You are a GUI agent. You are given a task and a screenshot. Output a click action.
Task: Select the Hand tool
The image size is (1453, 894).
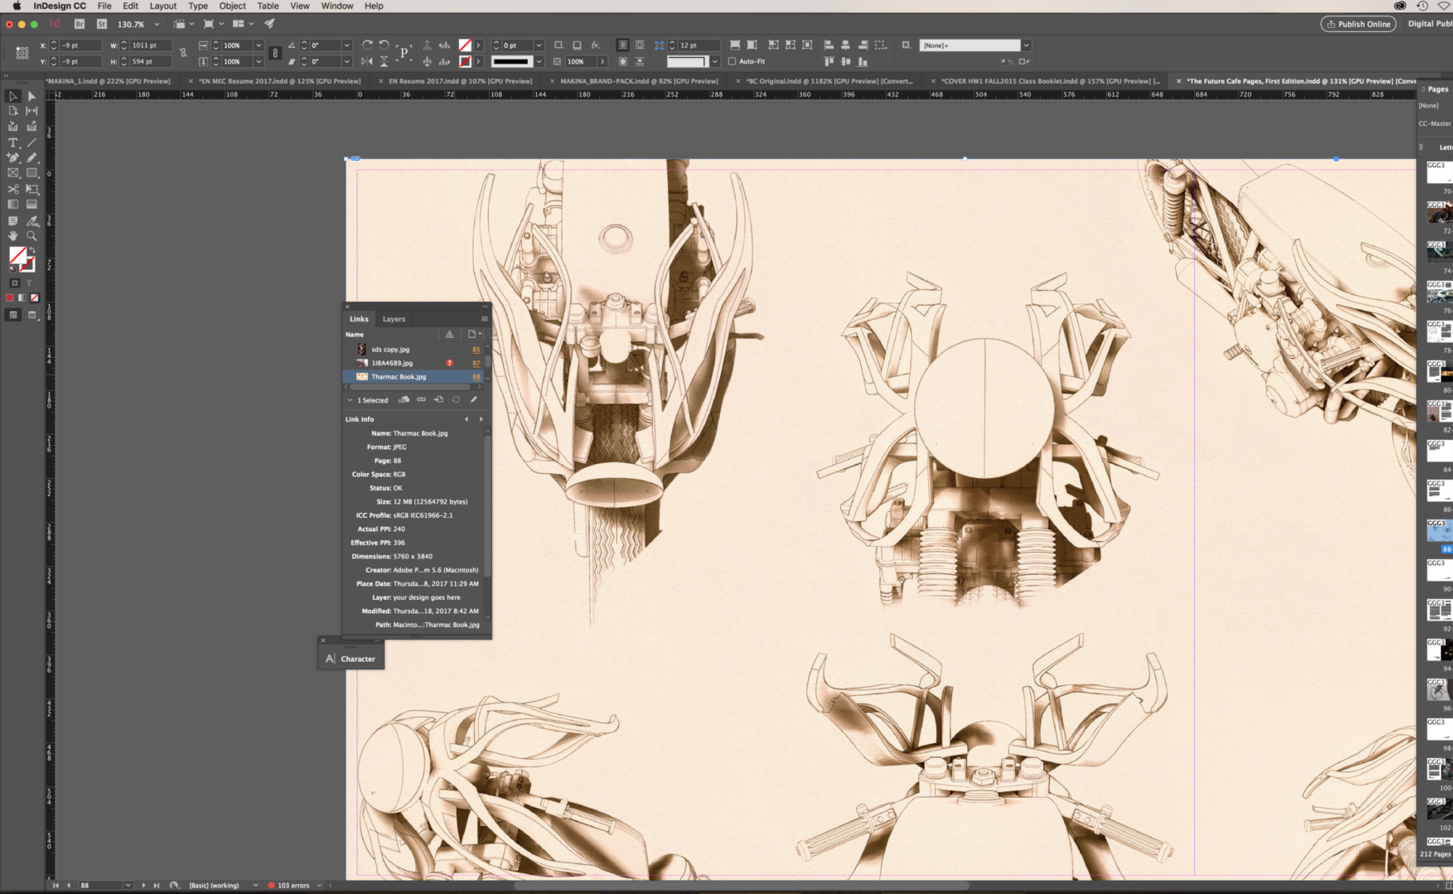pos(13,236)
